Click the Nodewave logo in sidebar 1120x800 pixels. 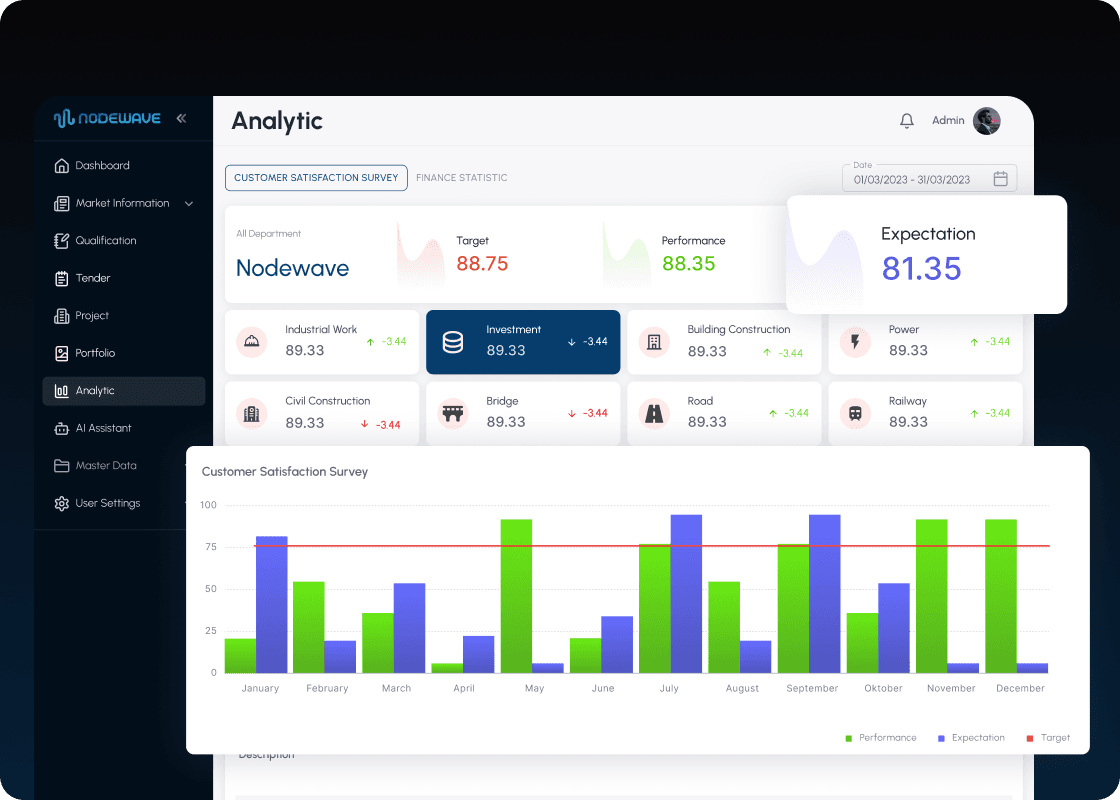coord(107,119)
